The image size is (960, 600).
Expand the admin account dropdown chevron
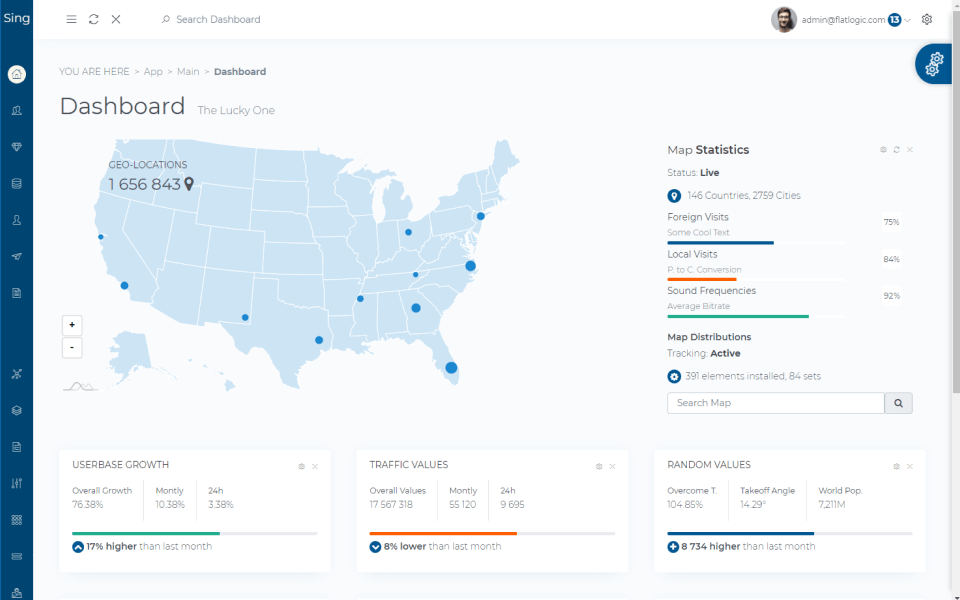[908, 20]
